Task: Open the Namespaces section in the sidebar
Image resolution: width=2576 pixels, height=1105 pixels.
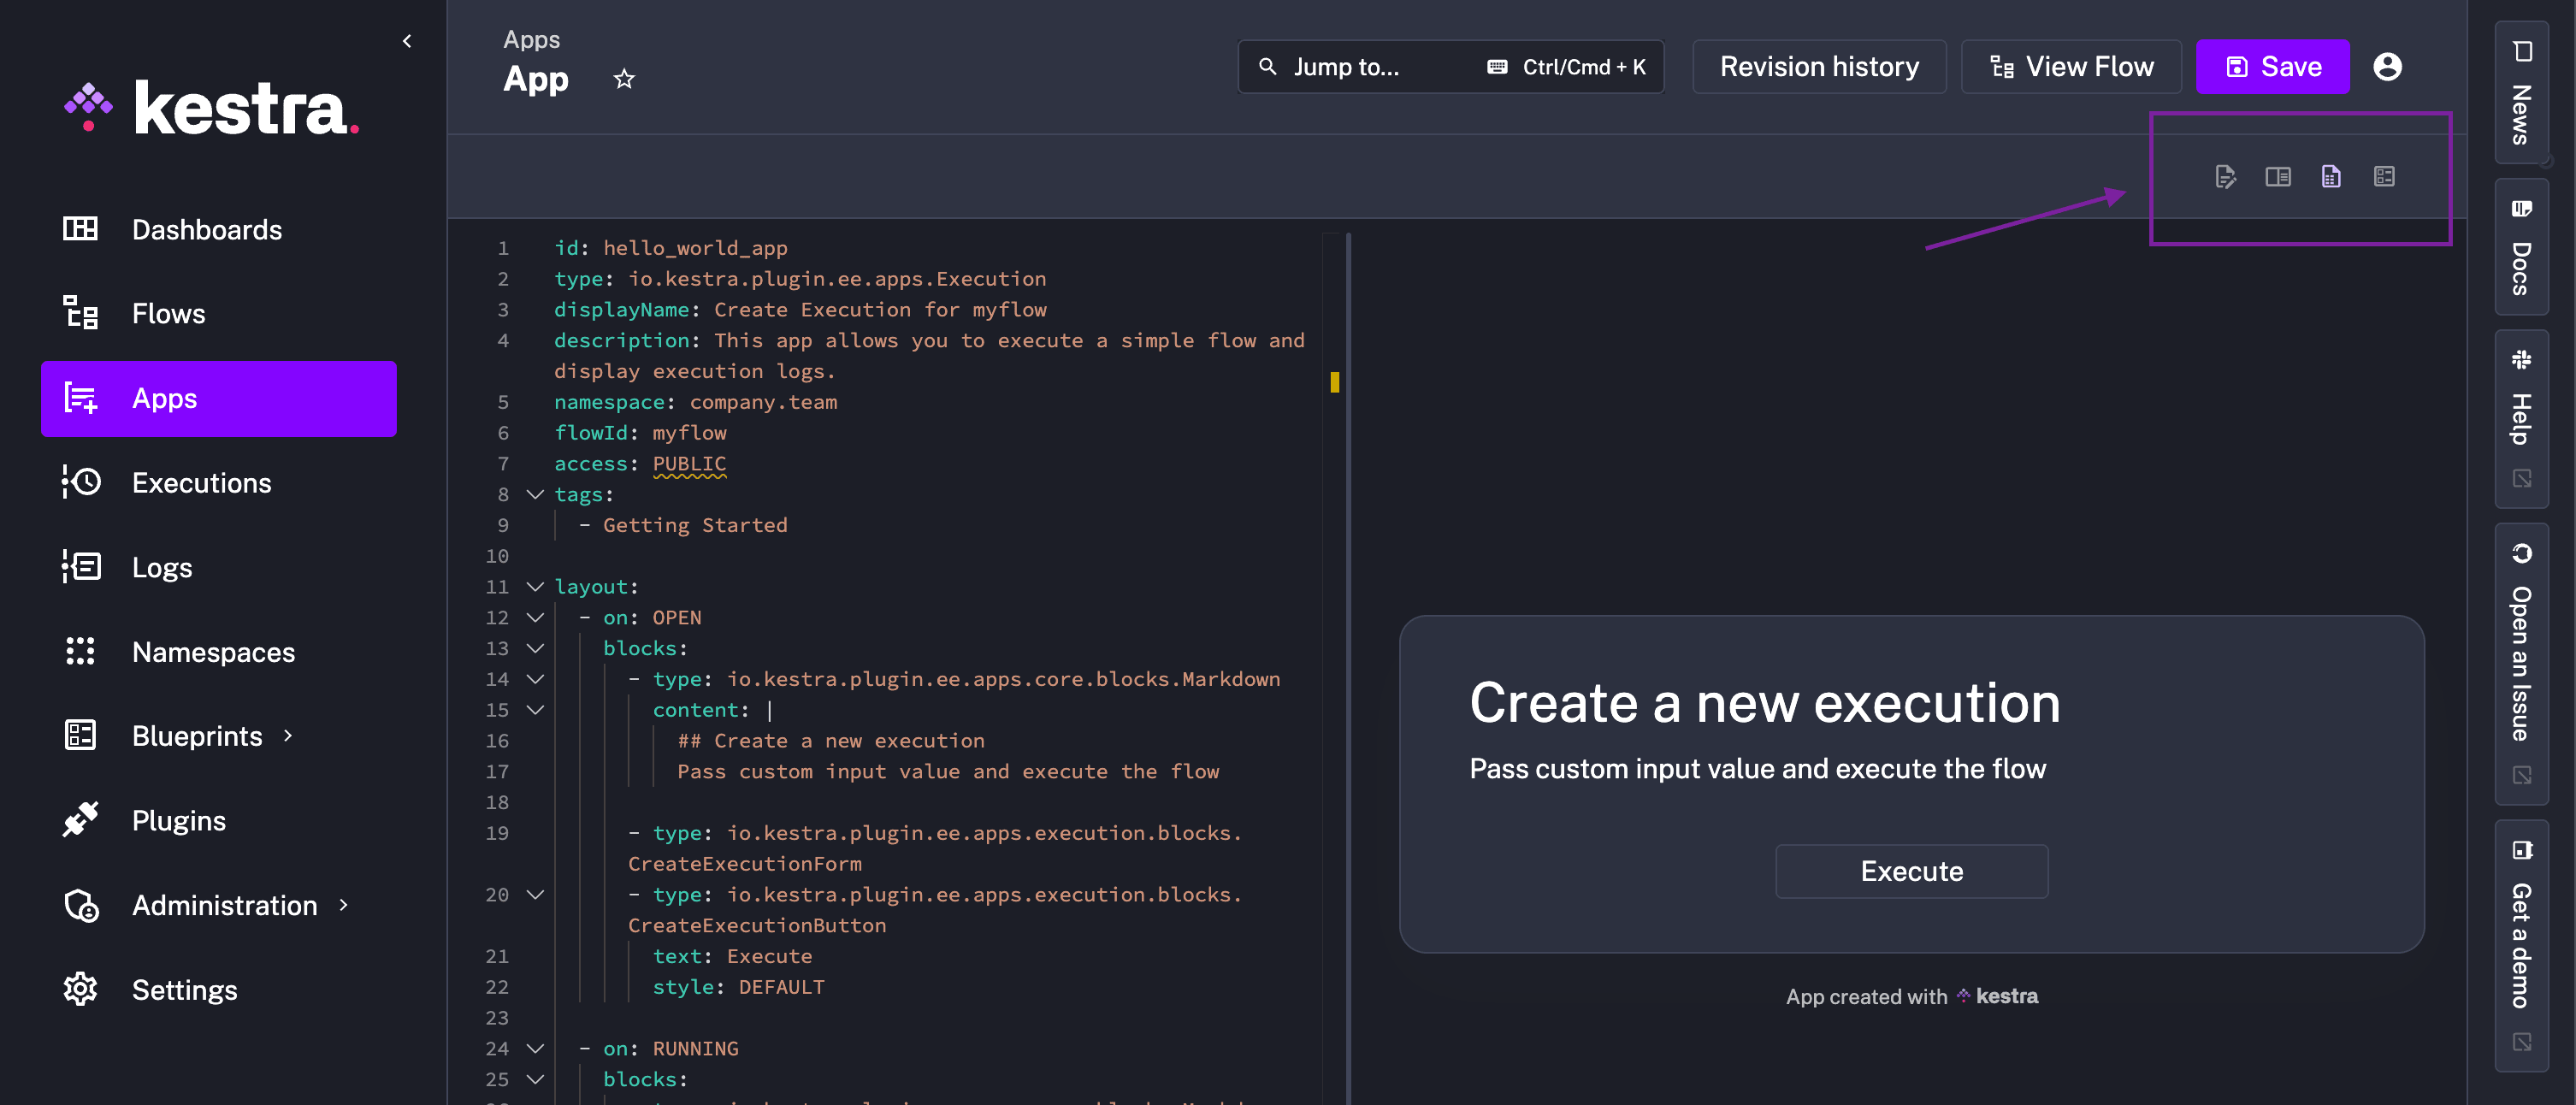Action: 212,651
